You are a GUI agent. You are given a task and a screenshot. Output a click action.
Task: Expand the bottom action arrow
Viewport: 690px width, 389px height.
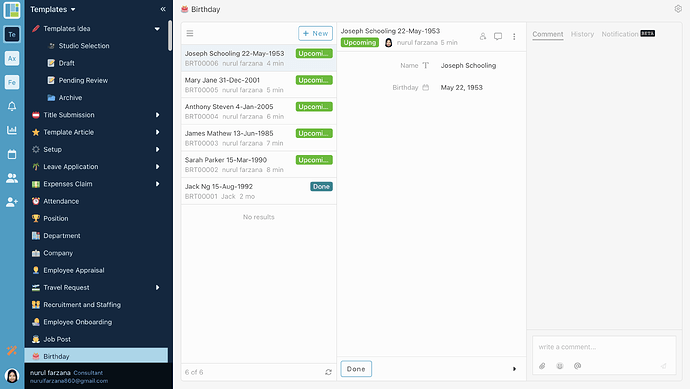[x=514, y=369]
